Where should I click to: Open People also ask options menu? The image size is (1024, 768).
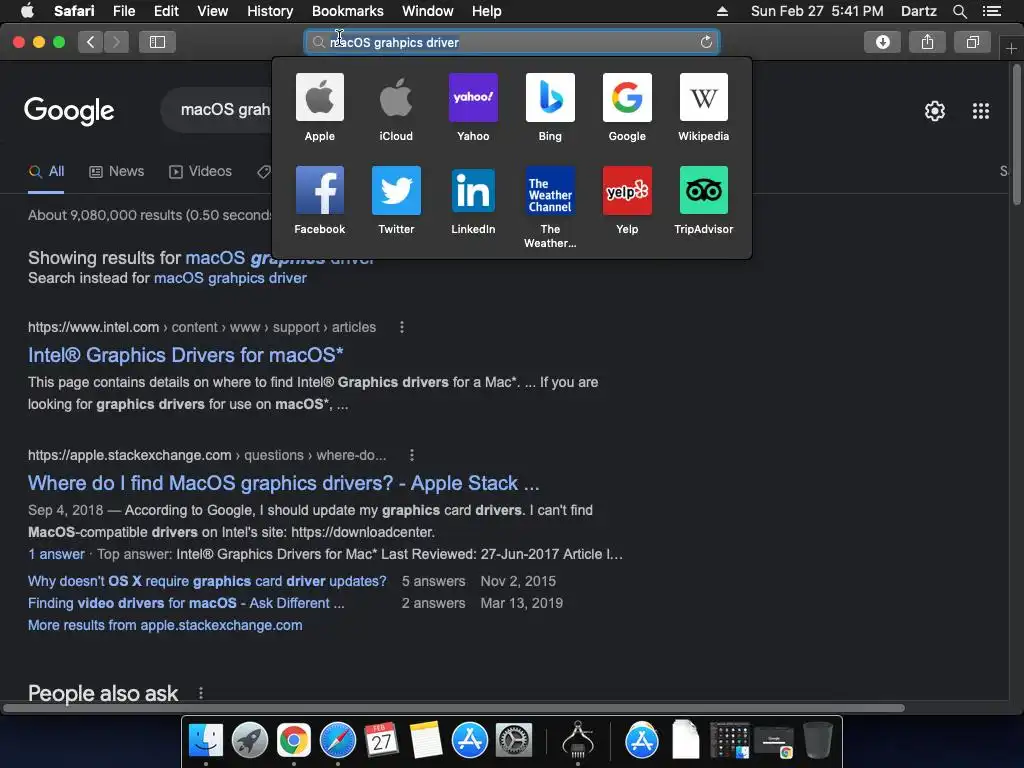pos(200,693)
